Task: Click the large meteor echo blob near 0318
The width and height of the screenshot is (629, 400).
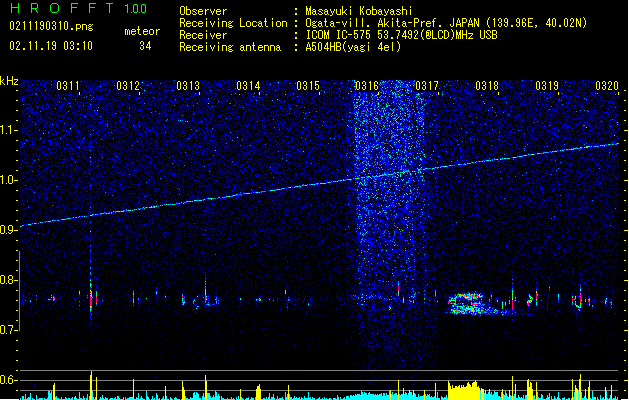Action: click(x=473, y=304)
